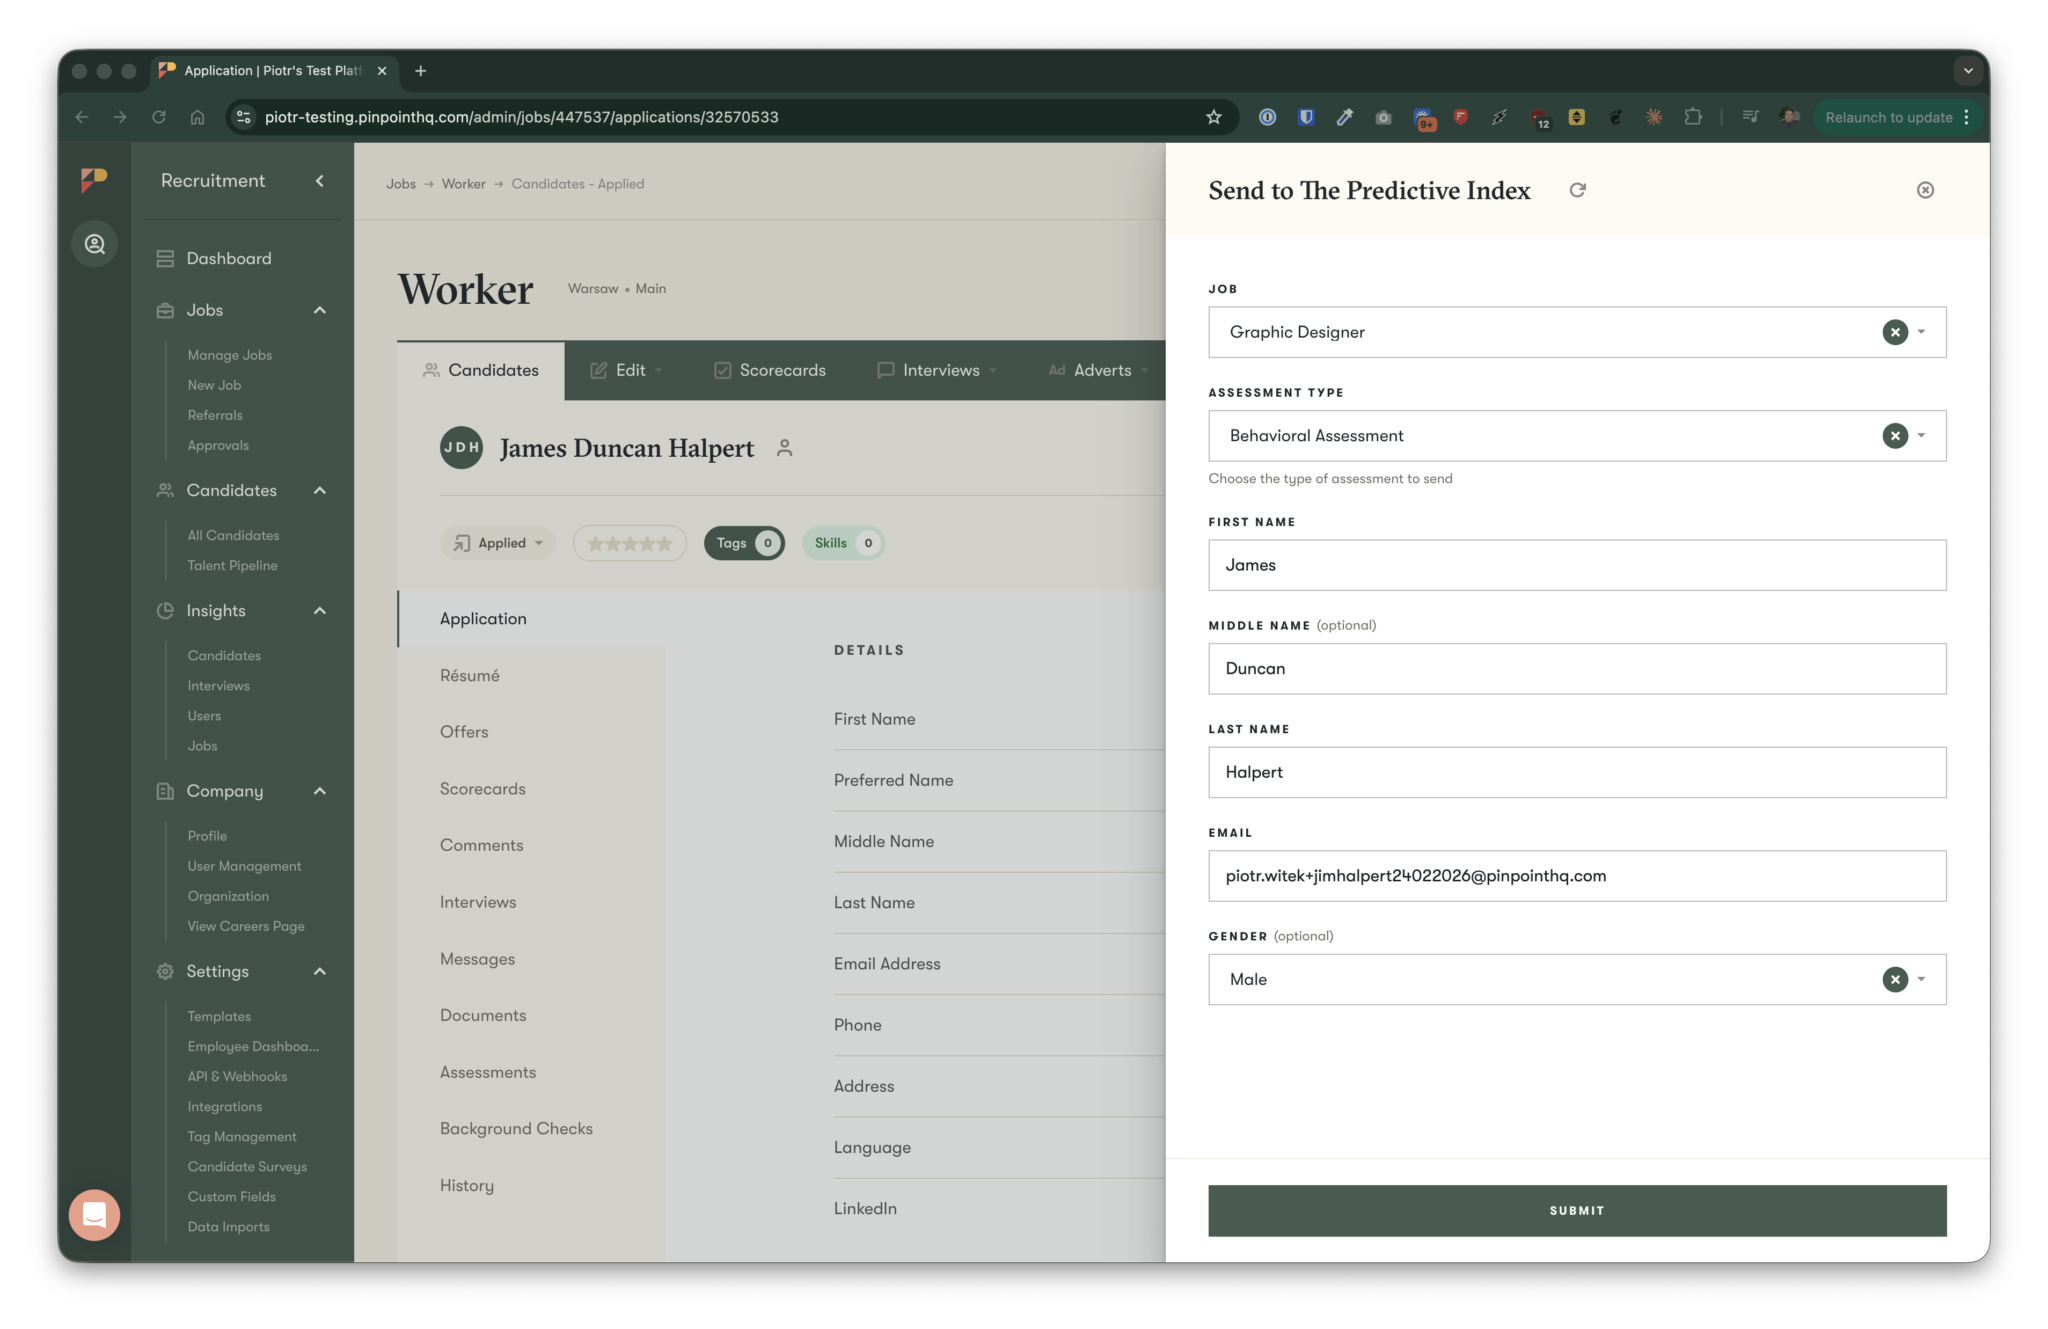
Task: Switch to the Scorecards tab
Action: [x=770, y=370]
